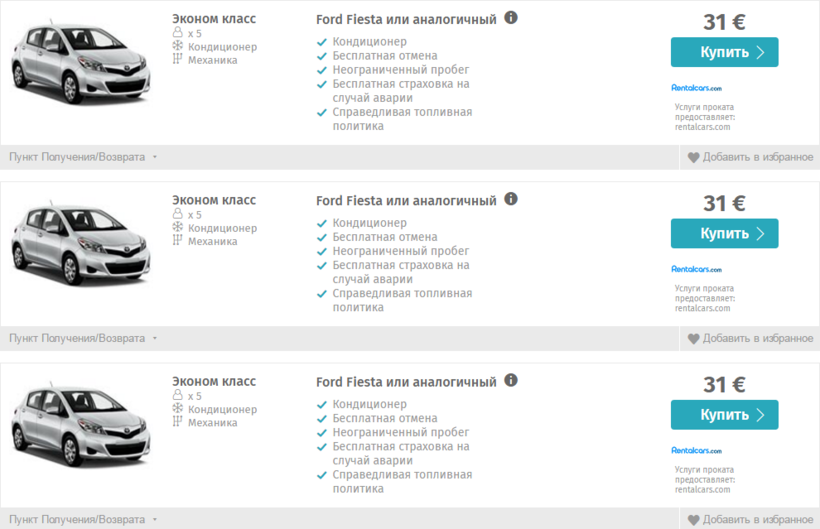Screen dimensions: 820x529
Task: Click Rentalcars.com logo in third listing
Action: point(696,450)
